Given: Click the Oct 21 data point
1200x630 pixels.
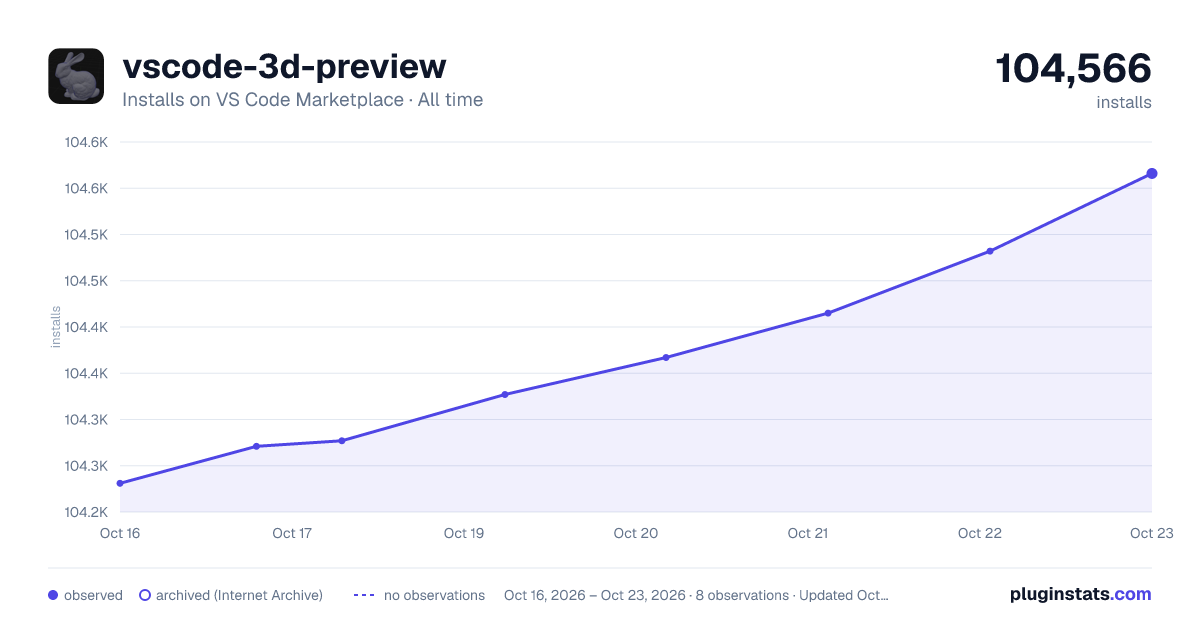Looking at the screenshot, I should point(828,313).
